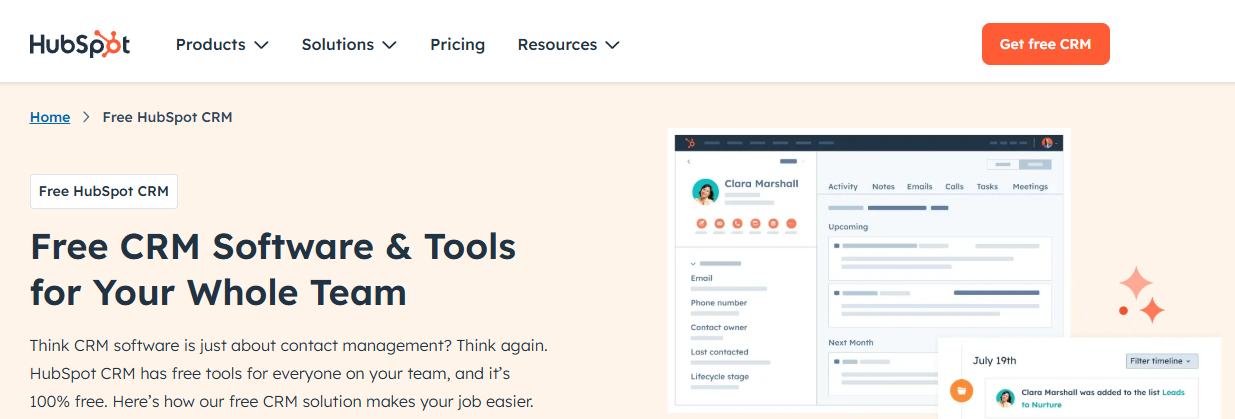This screenshot has width=1235, height=419.
Task: Click the Last contacted property label
Action: (x=719, y=352)
